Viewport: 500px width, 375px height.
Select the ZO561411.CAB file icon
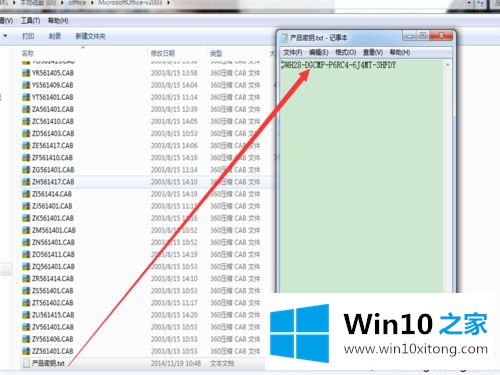click(26, 254)
